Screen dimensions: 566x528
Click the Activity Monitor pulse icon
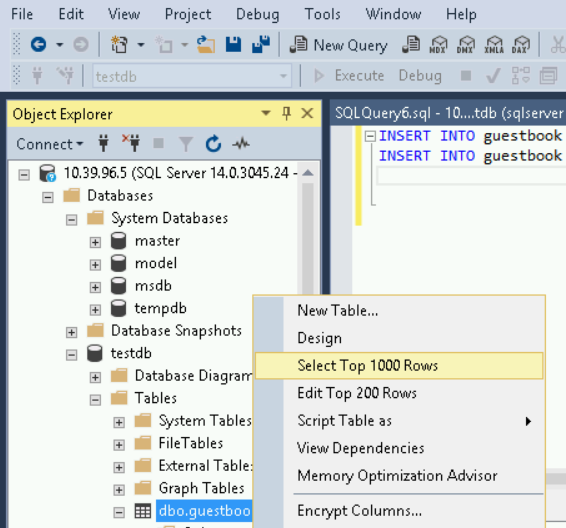coord(241,144)
